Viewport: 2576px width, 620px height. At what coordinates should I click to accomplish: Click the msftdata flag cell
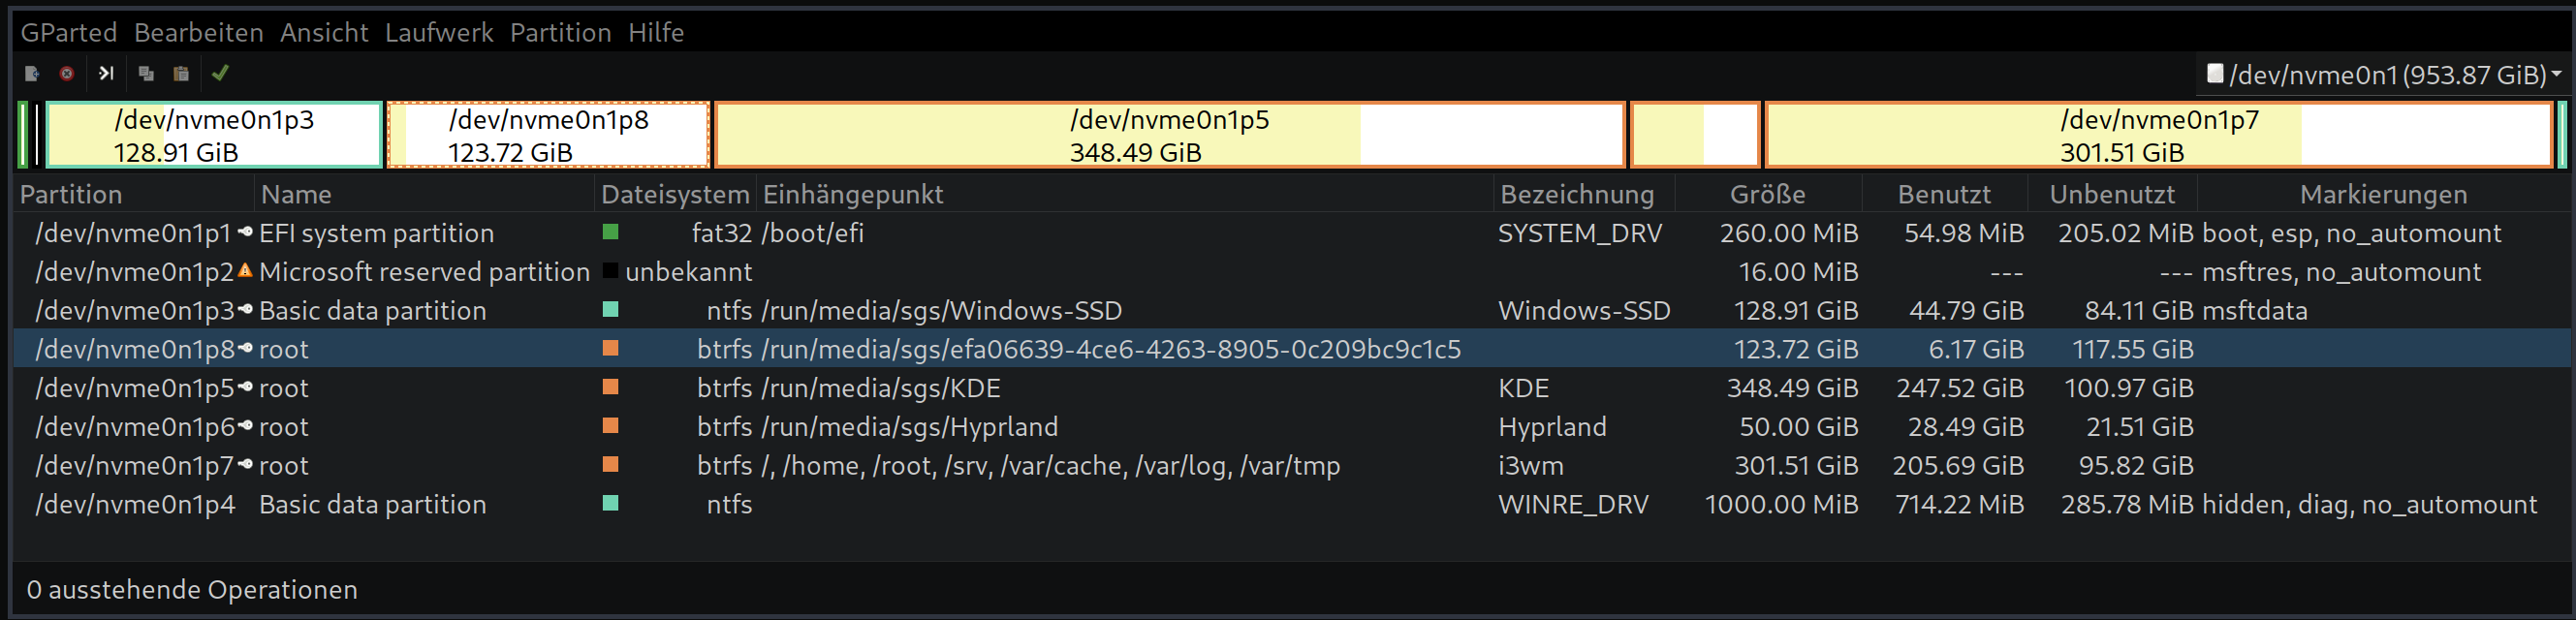2254,311
